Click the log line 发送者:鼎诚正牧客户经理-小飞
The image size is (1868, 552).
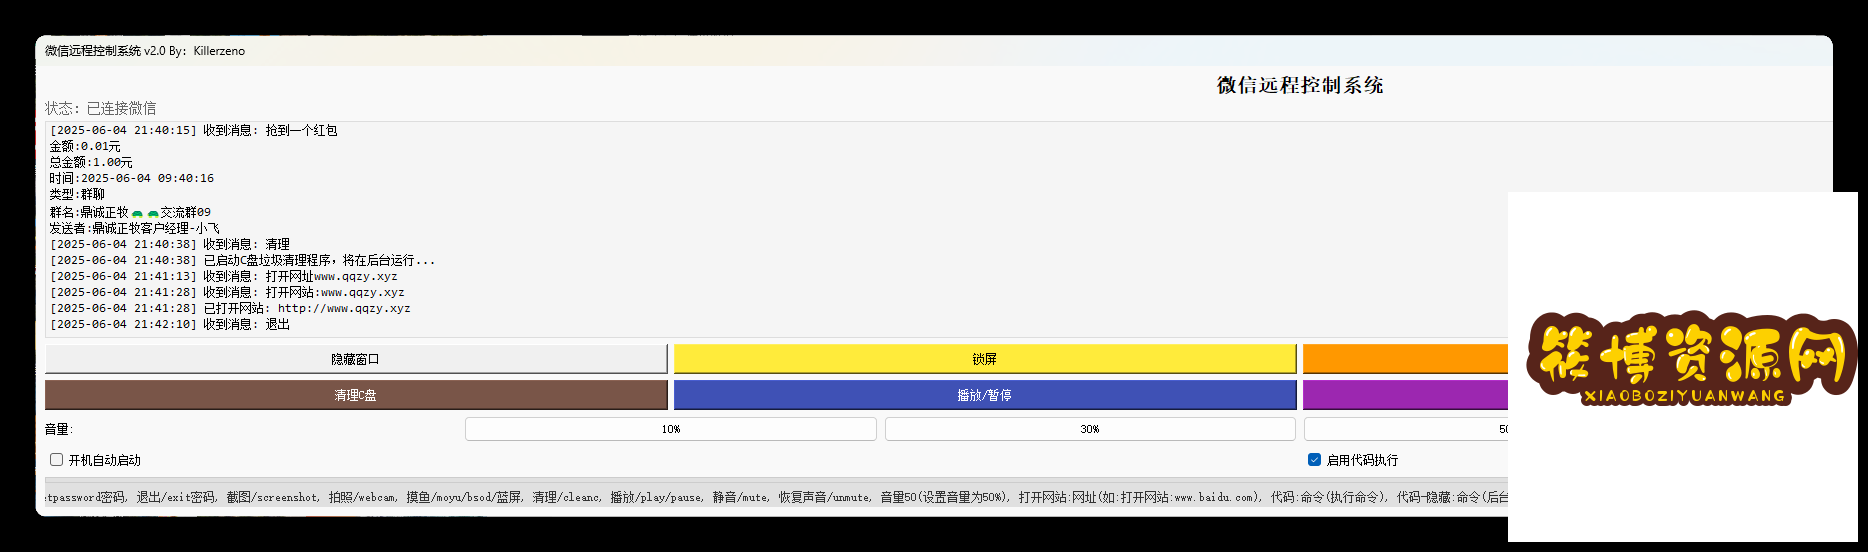[135, 228]
